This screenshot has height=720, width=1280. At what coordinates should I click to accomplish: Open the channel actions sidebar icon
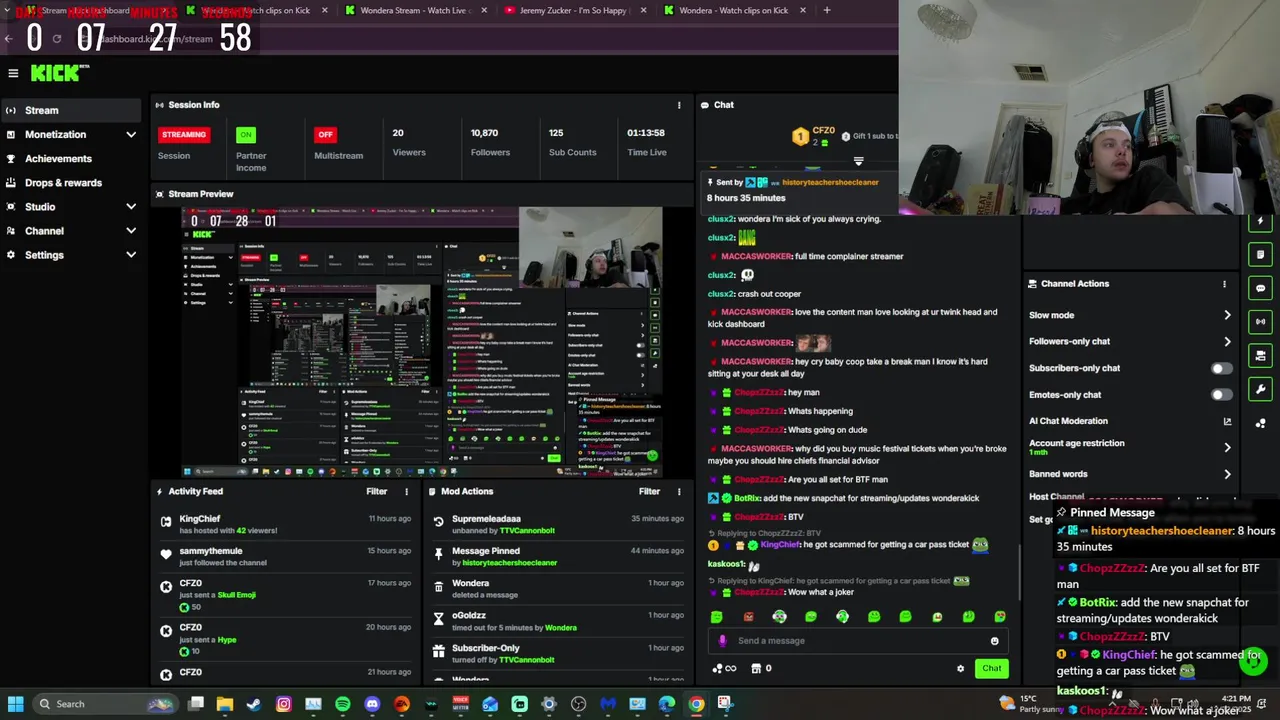coord(1260,356)
